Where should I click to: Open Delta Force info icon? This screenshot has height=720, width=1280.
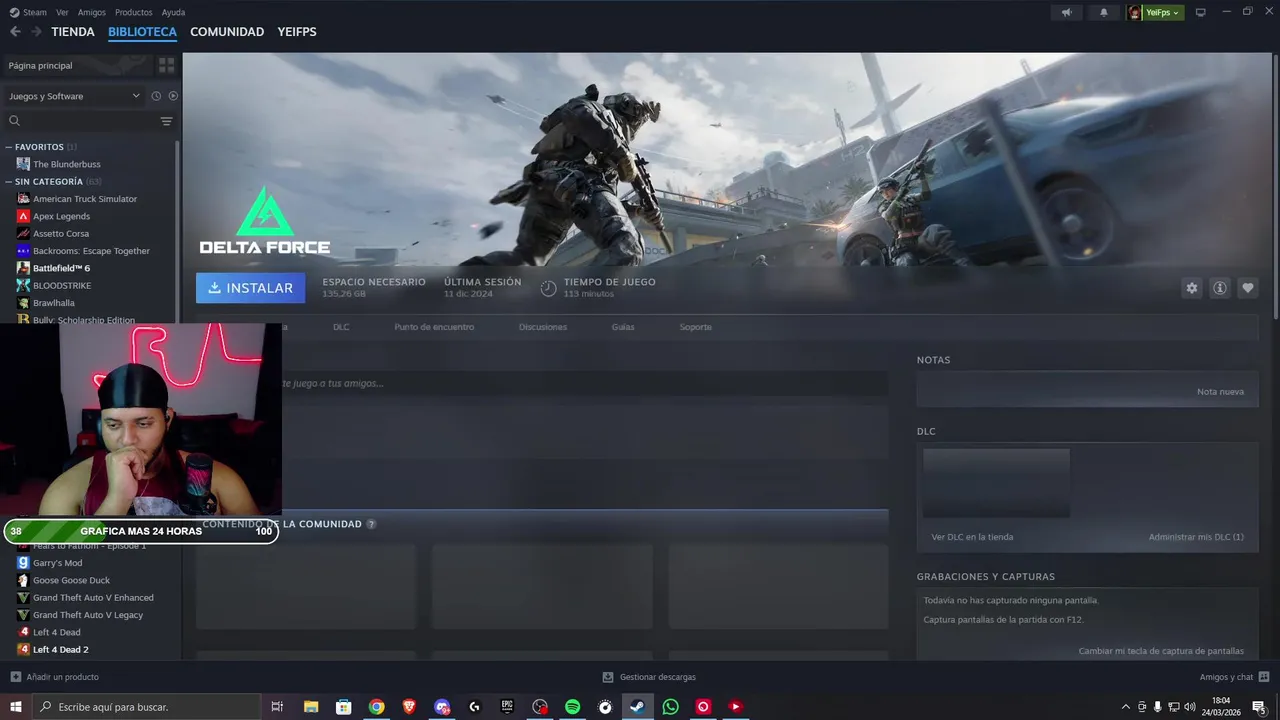coord(1219,288)
